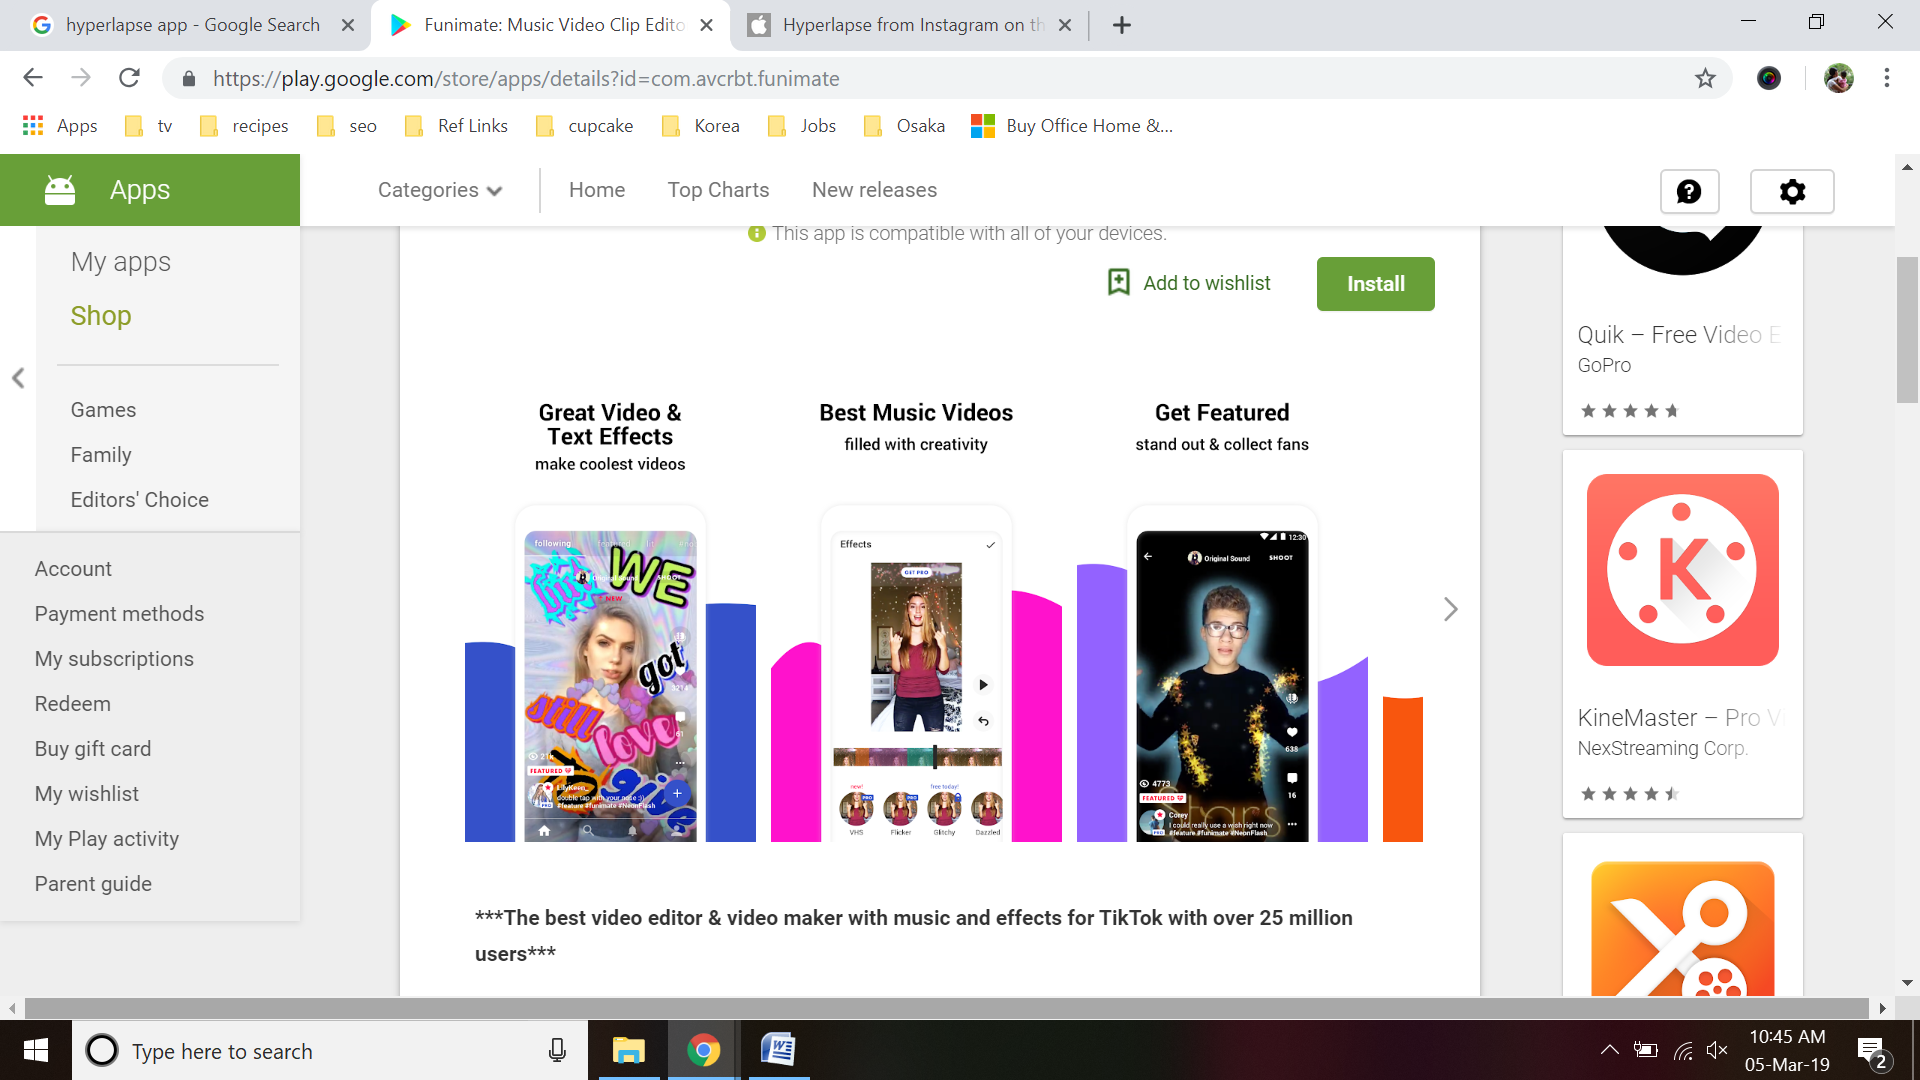Click the Android Apps header icon
This screenshot has height=1080, width=1920.
coord(60,190)
